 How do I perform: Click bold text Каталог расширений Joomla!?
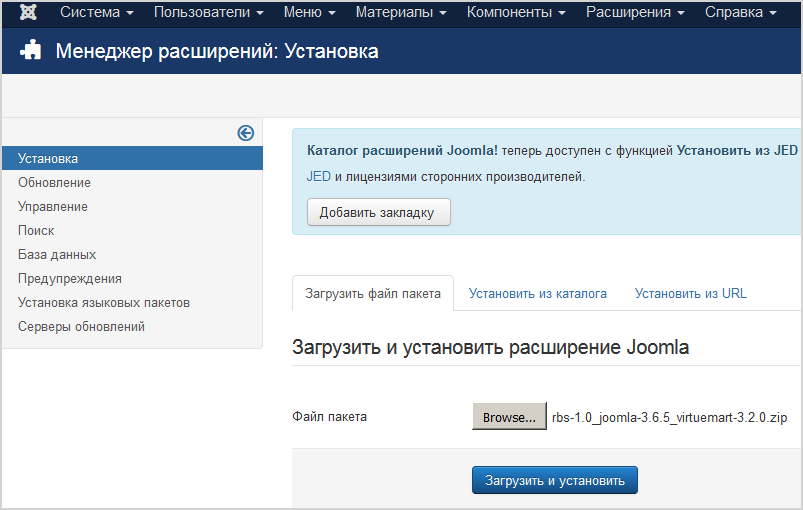(402, 151)
